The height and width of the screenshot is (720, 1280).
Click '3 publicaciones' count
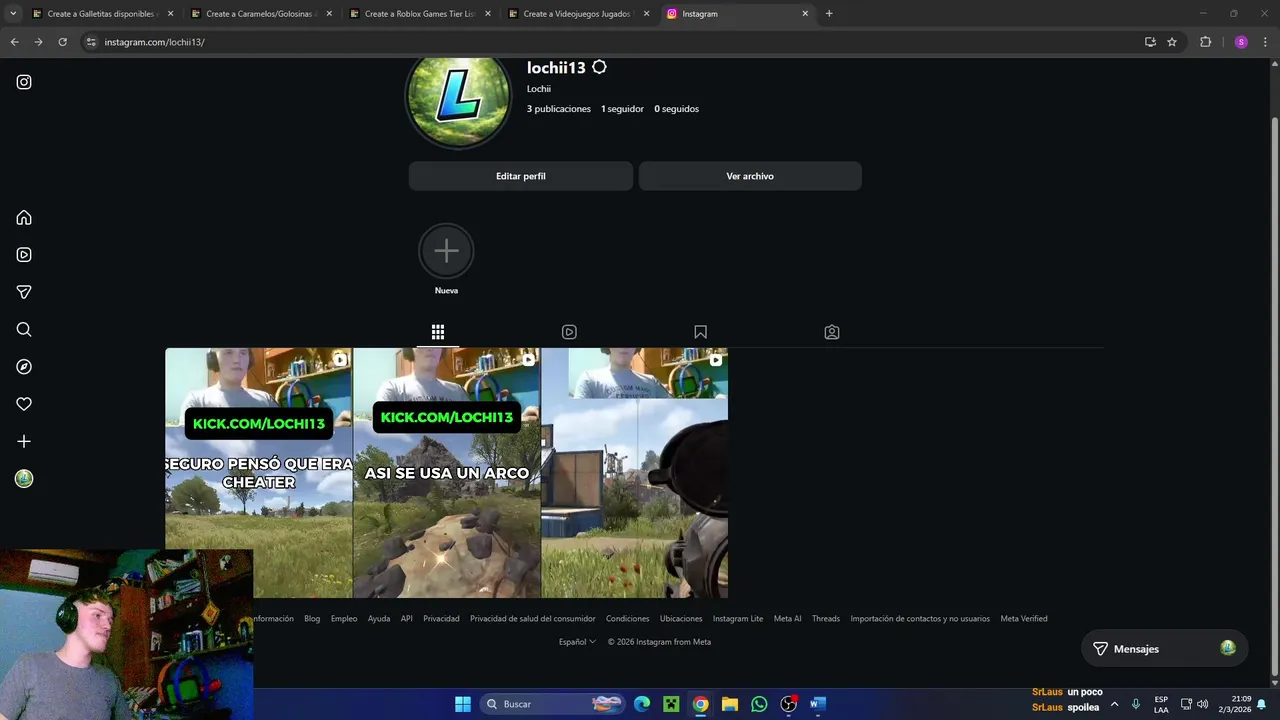(559, 109)
